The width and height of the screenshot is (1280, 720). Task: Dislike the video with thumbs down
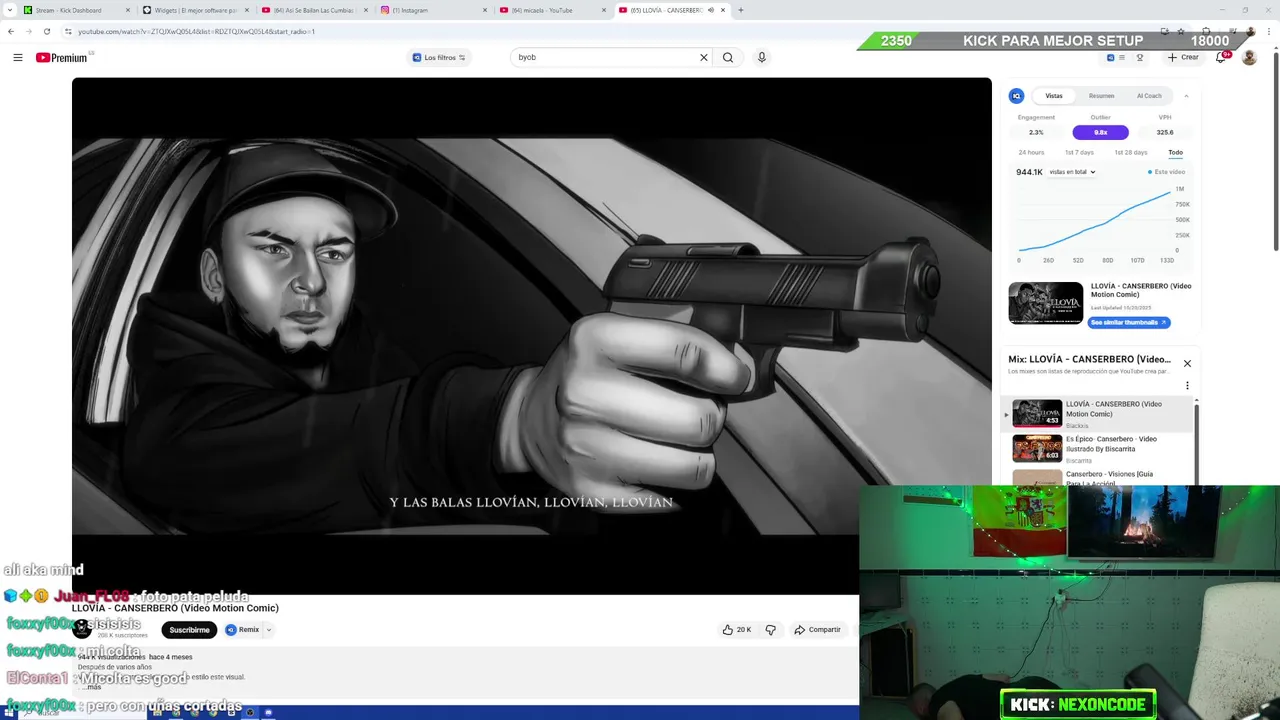pyautogui.click(x=770, y=630)
